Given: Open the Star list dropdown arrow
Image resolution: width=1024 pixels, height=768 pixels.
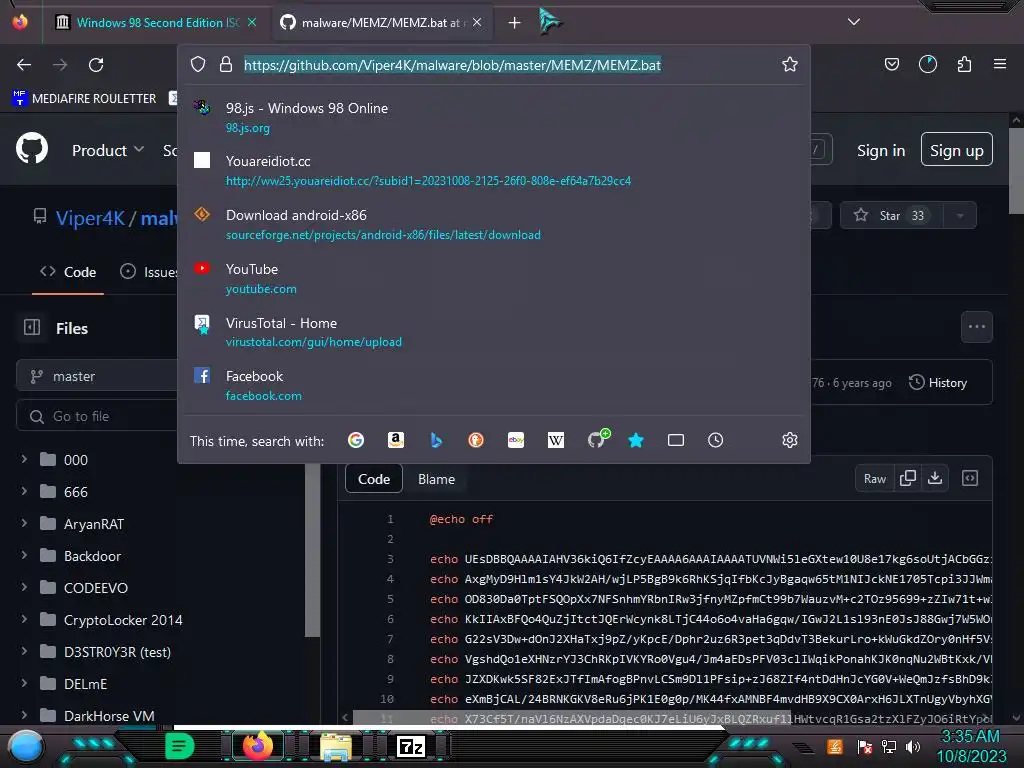Looking at the screenshot, I should (960, 216).
